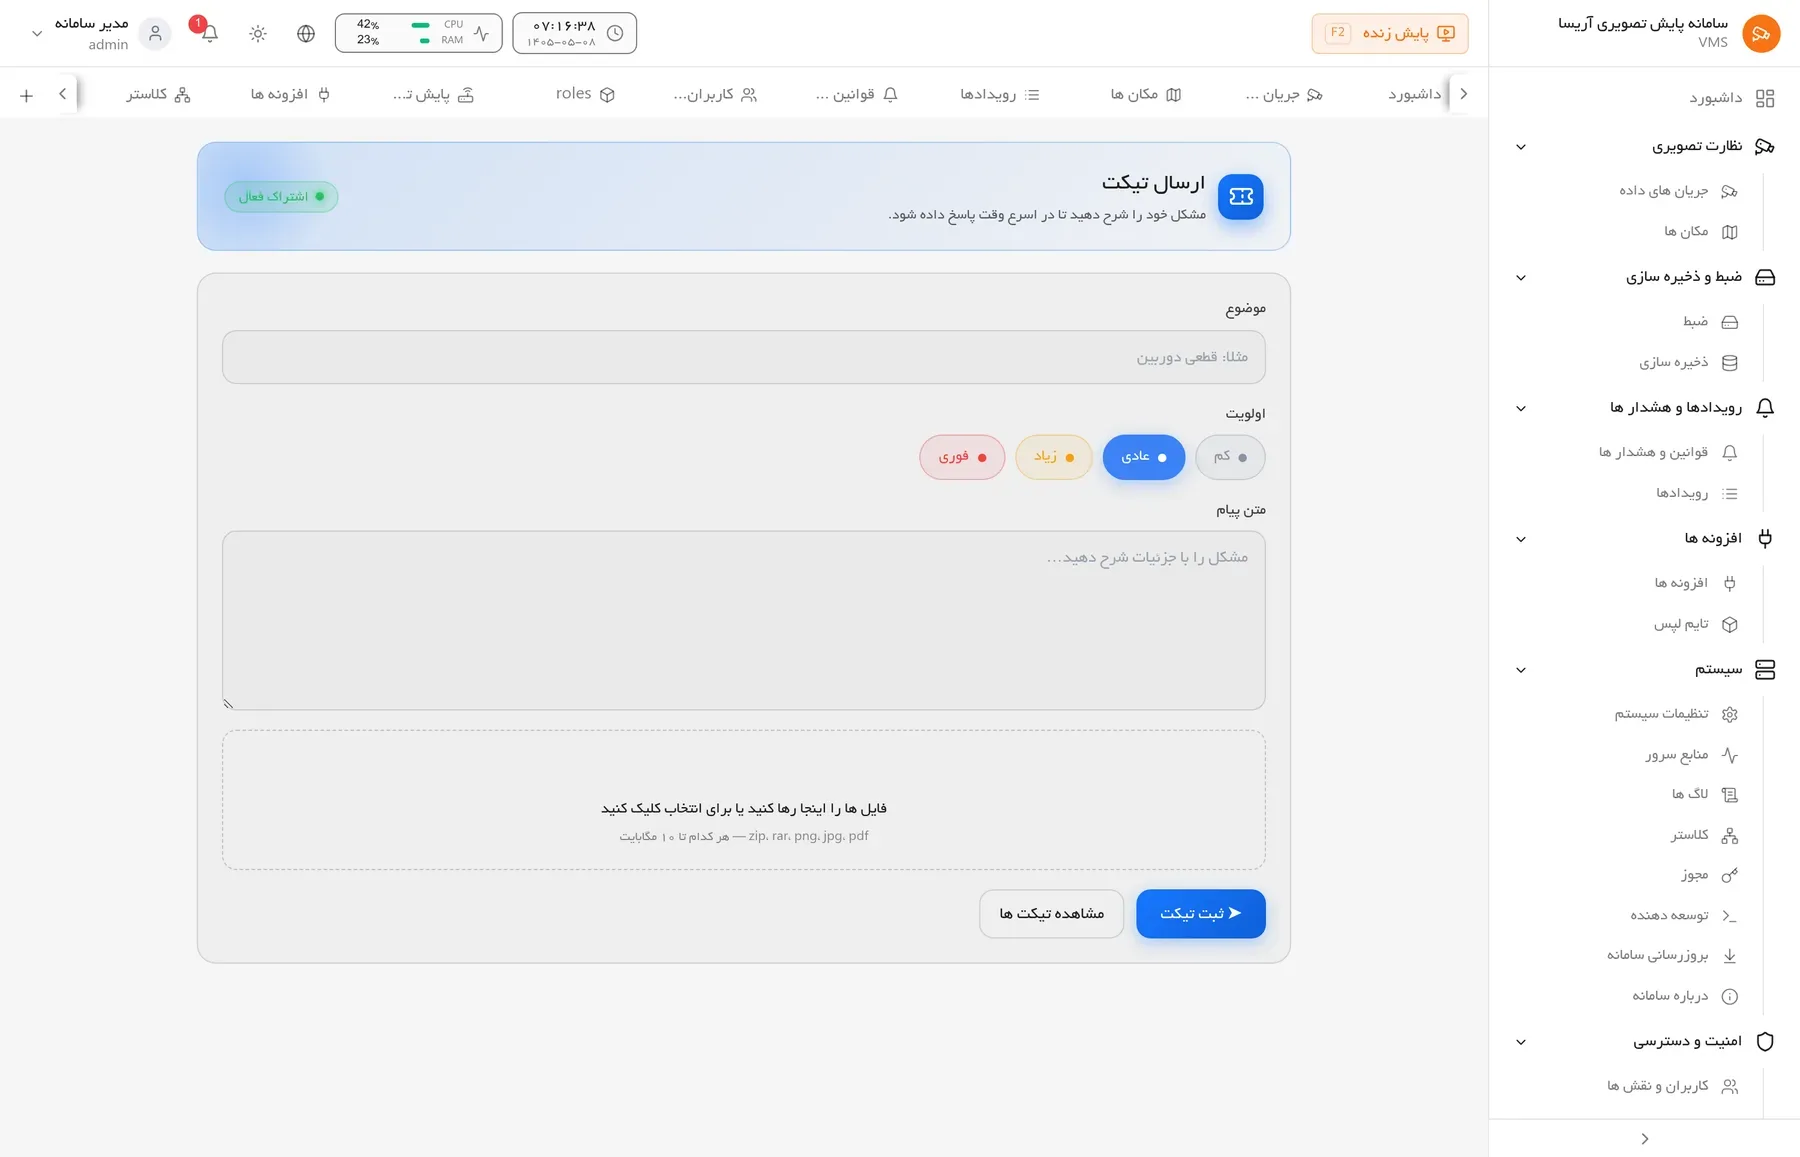Viewport: 1800px width, 1157px height.
Task: Collapse سیستم sidebar section
Action: pos(1521,670)
